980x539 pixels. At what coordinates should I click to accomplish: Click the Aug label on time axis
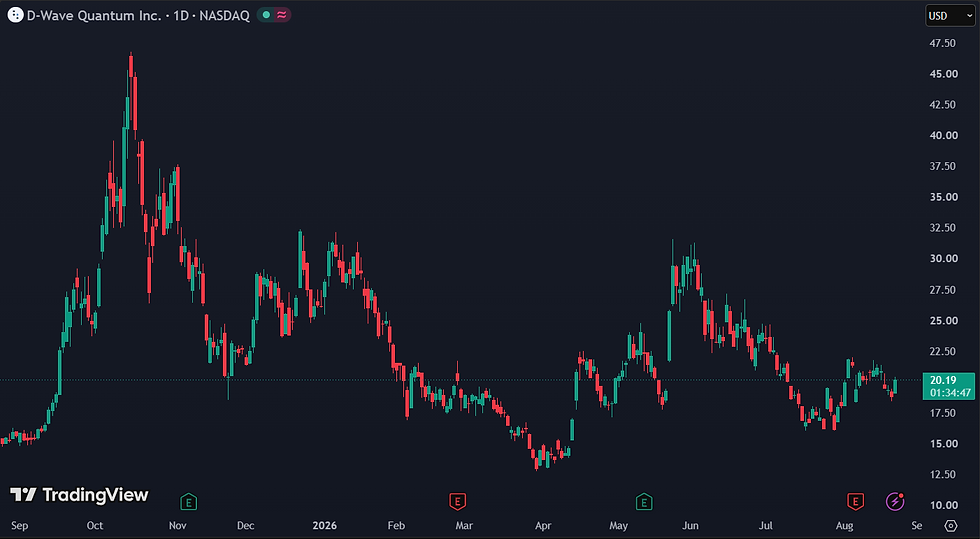point(844,525)
